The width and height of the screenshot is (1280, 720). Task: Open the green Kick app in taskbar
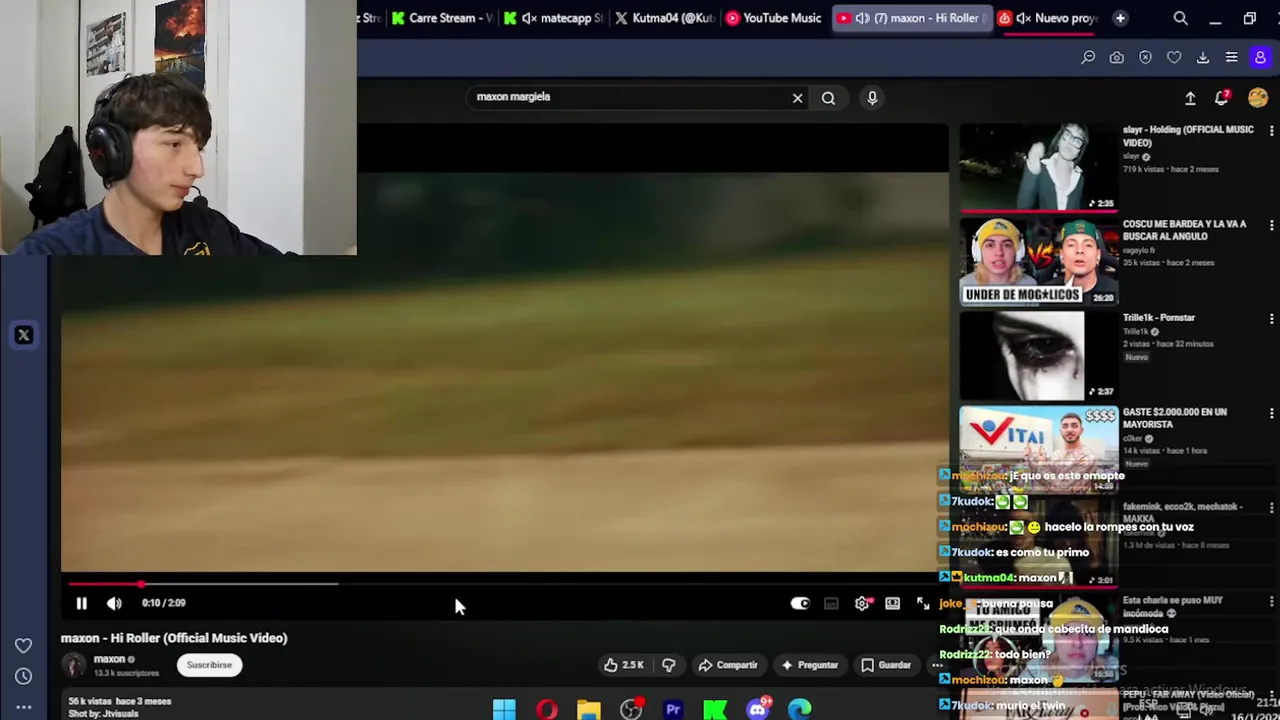(715, 709)
